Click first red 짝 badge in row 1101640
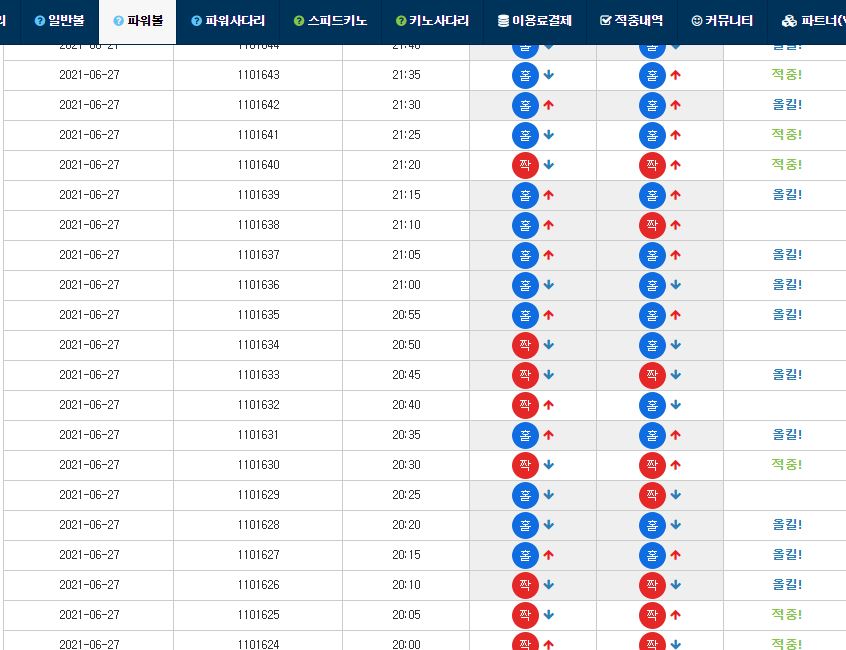Viewport: 846px width, 650px height. pos(525,165)
